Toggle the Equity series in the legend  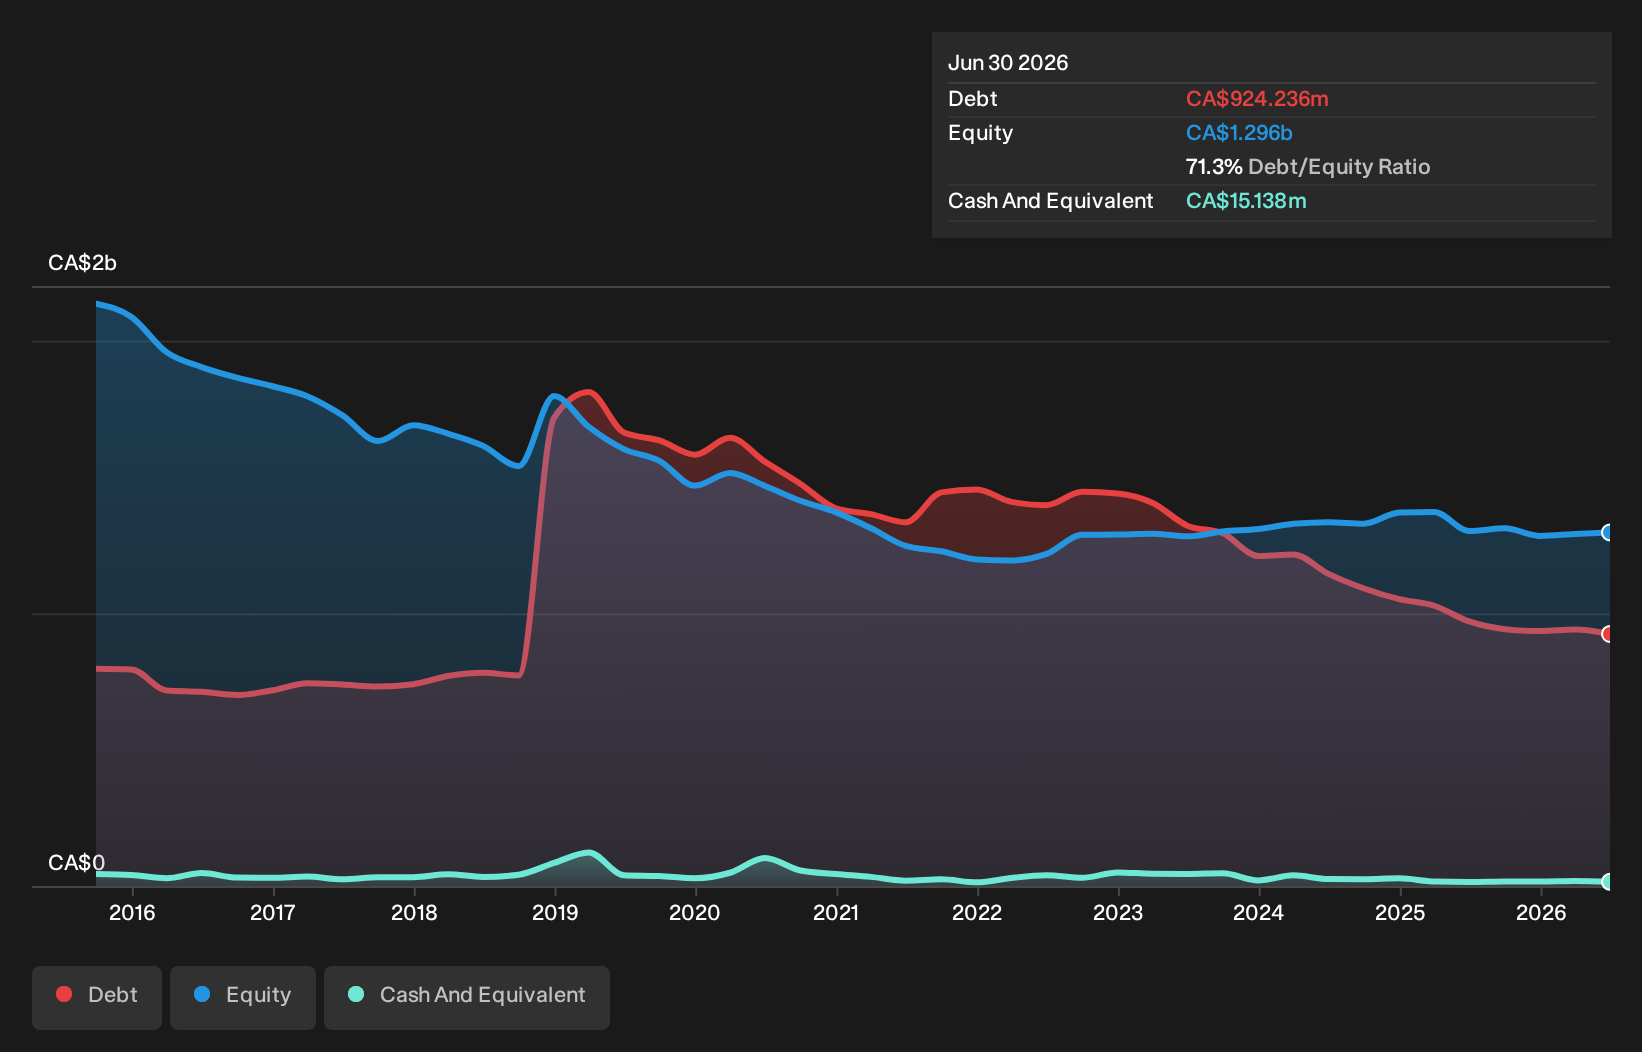click(x=243, y=997)
